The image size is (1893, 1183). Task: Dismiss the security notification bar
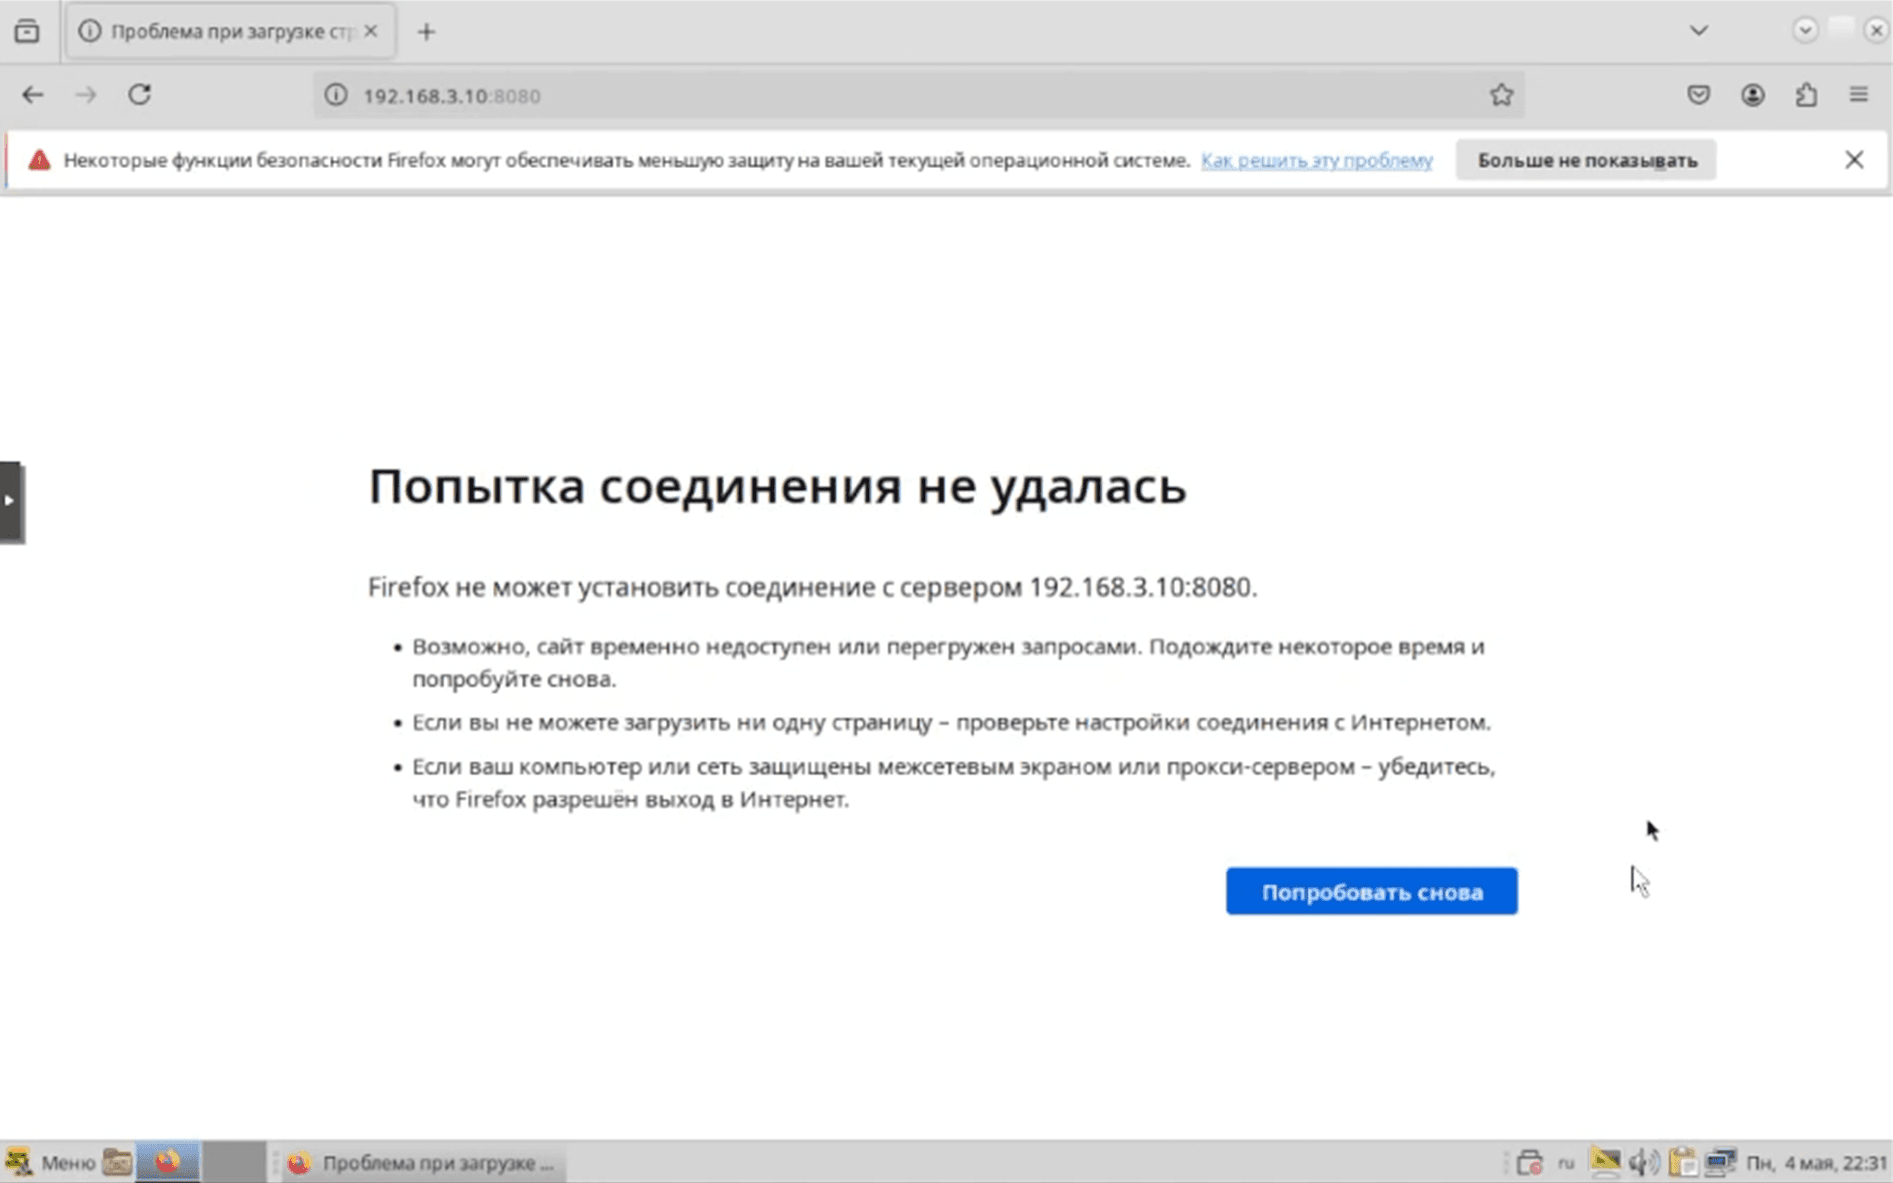[1854, 160]
